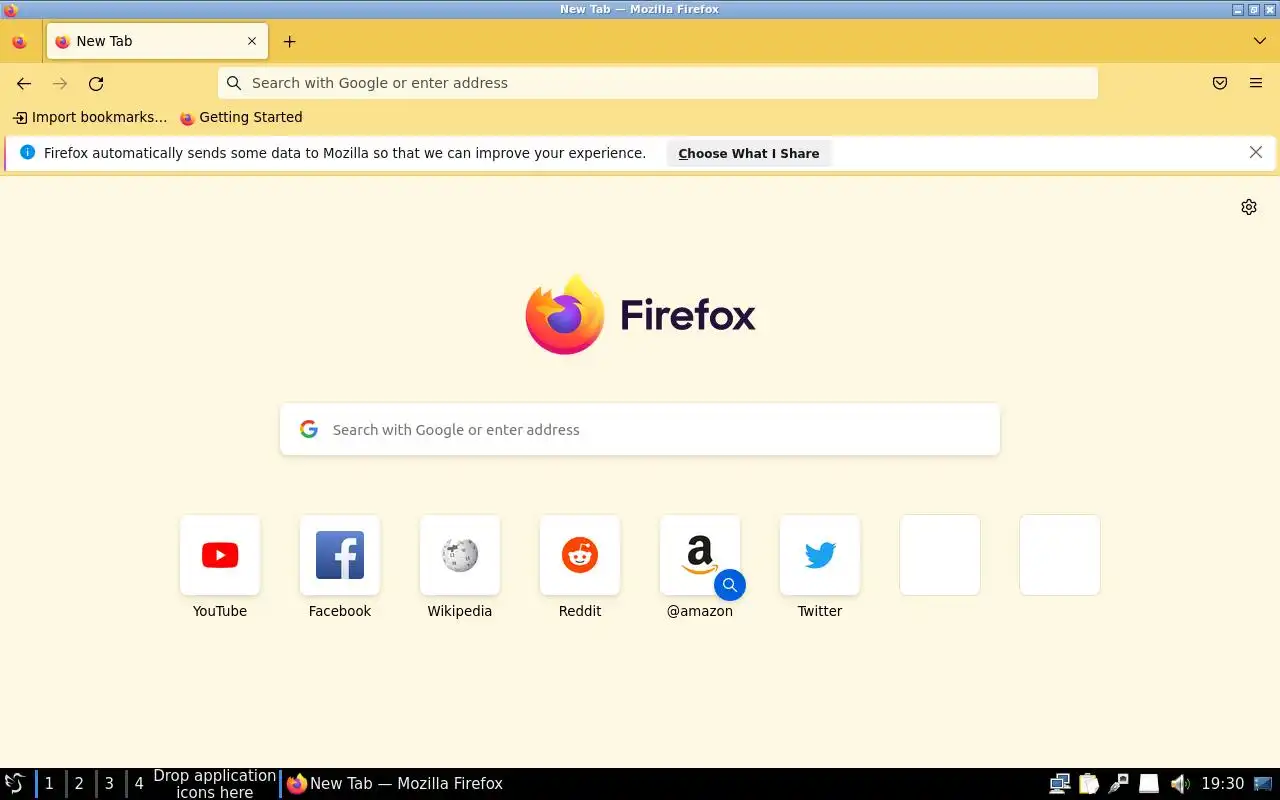Open the IceWM start menu bird icon

(15, 784)
